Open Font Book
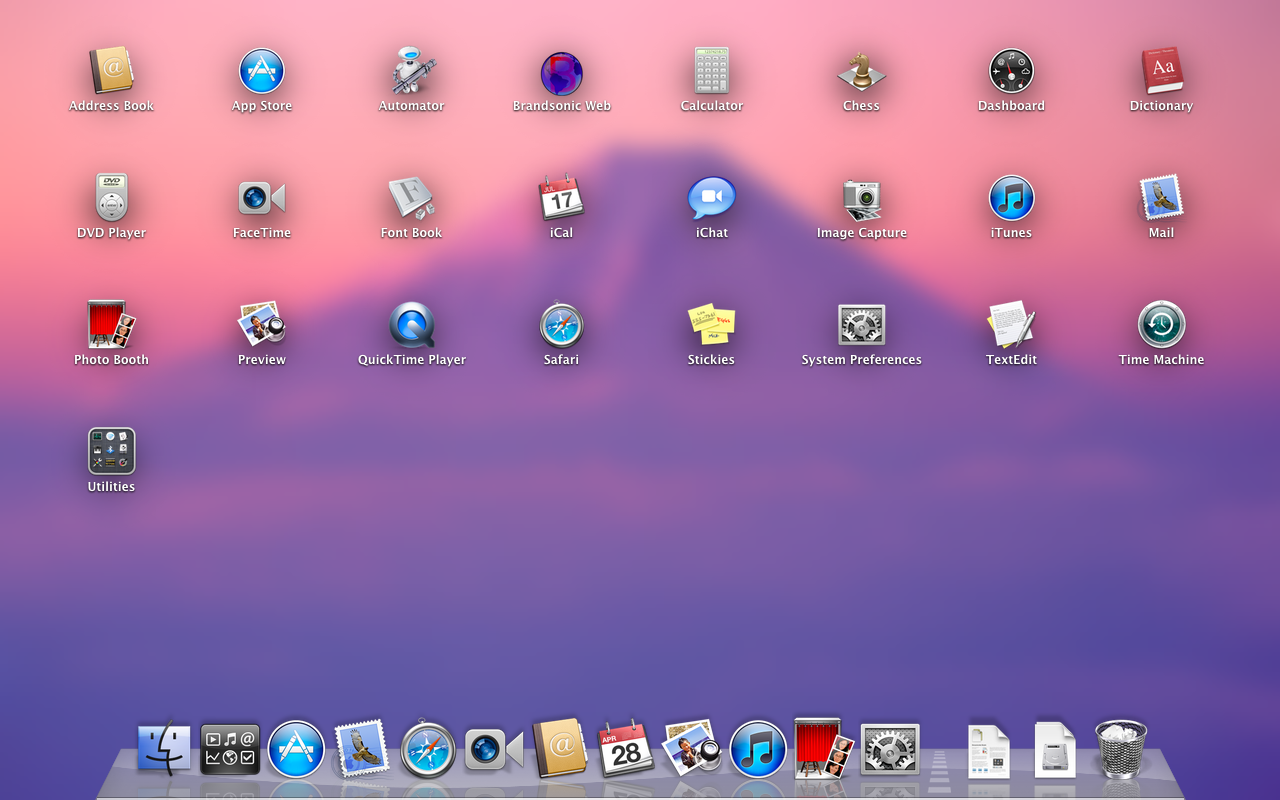 tap(412, 198)
